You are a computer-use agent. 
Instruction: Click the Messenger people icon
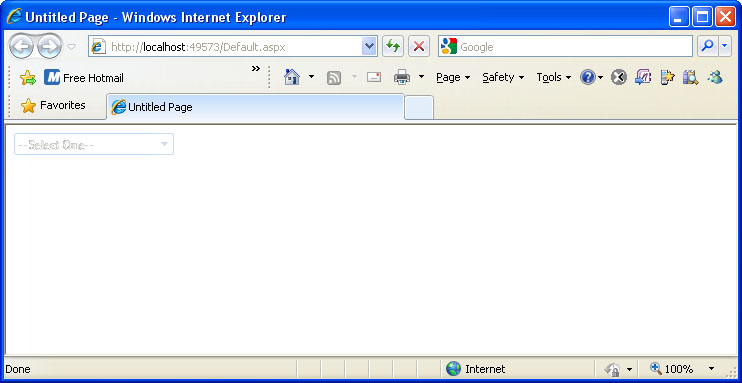715,77
